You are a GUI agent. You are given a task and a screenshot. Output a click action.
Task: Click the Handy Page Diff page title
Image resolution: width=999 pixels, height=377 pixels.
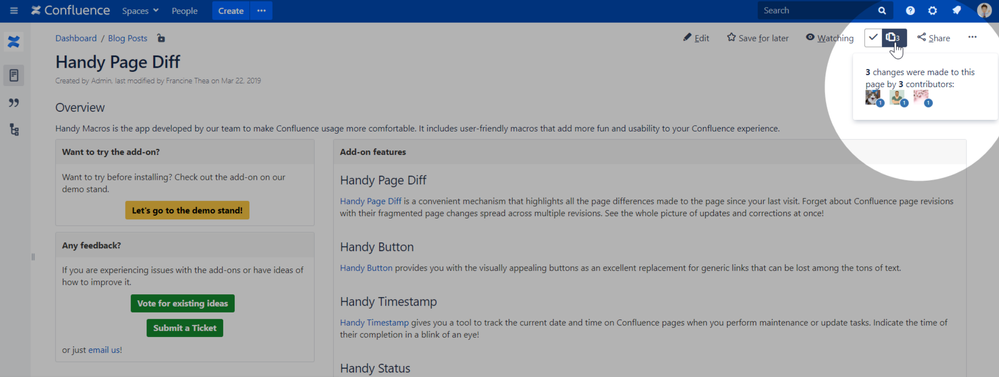118,62
